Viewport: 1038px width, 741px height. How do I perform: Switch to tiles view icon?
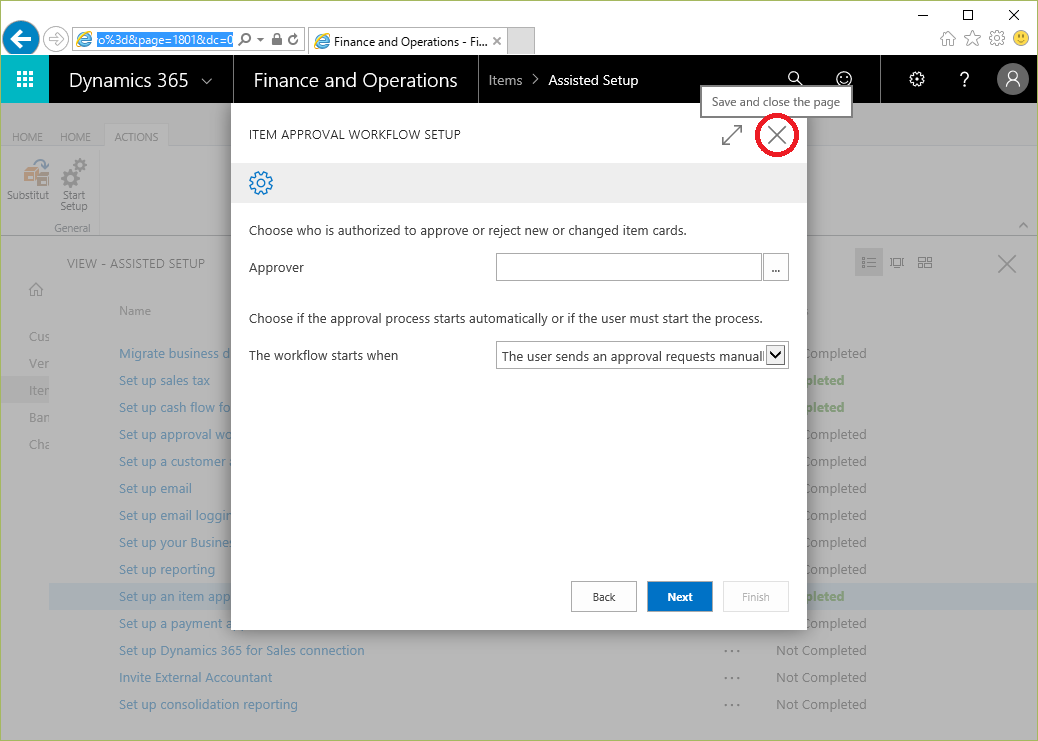[x=925, y=263]
